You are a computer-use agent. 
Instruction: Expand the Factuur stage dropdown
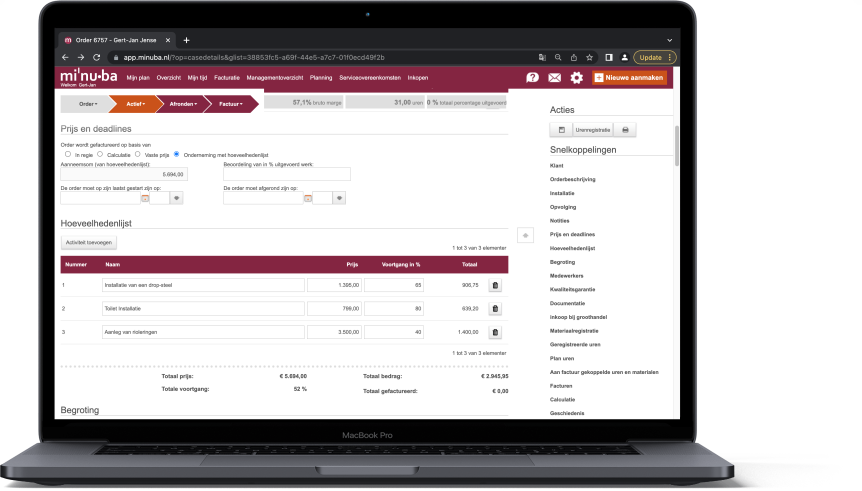pyautogui.click(x=230, y=103)
